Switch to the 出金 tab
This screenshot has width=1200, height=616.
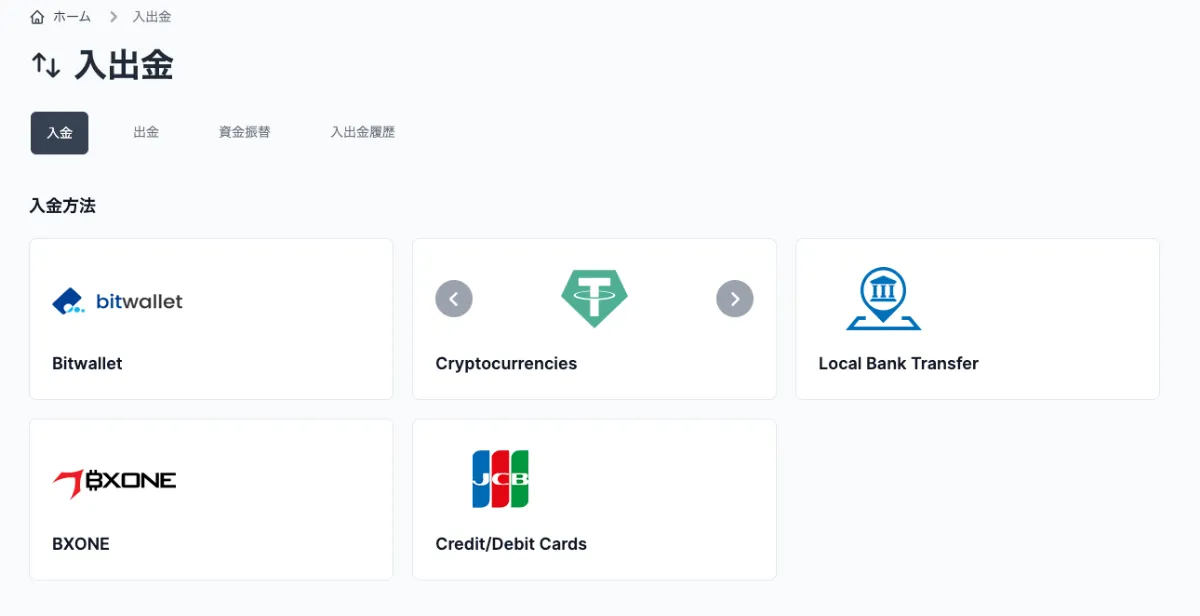146,131
